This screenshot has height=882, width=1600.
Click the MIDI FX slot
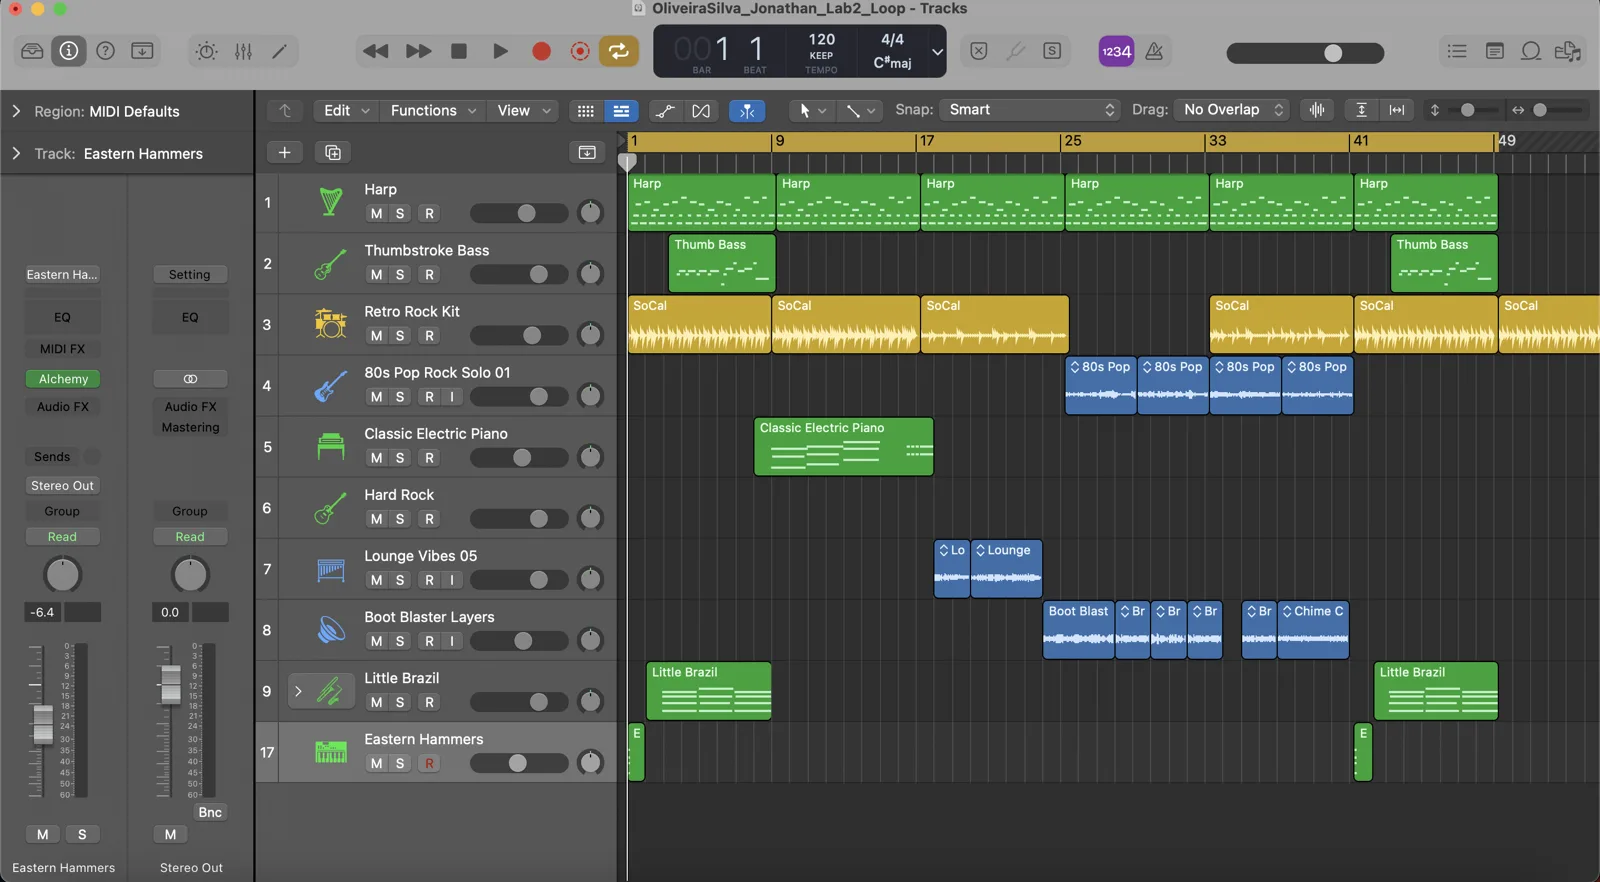tap(62, 349)
